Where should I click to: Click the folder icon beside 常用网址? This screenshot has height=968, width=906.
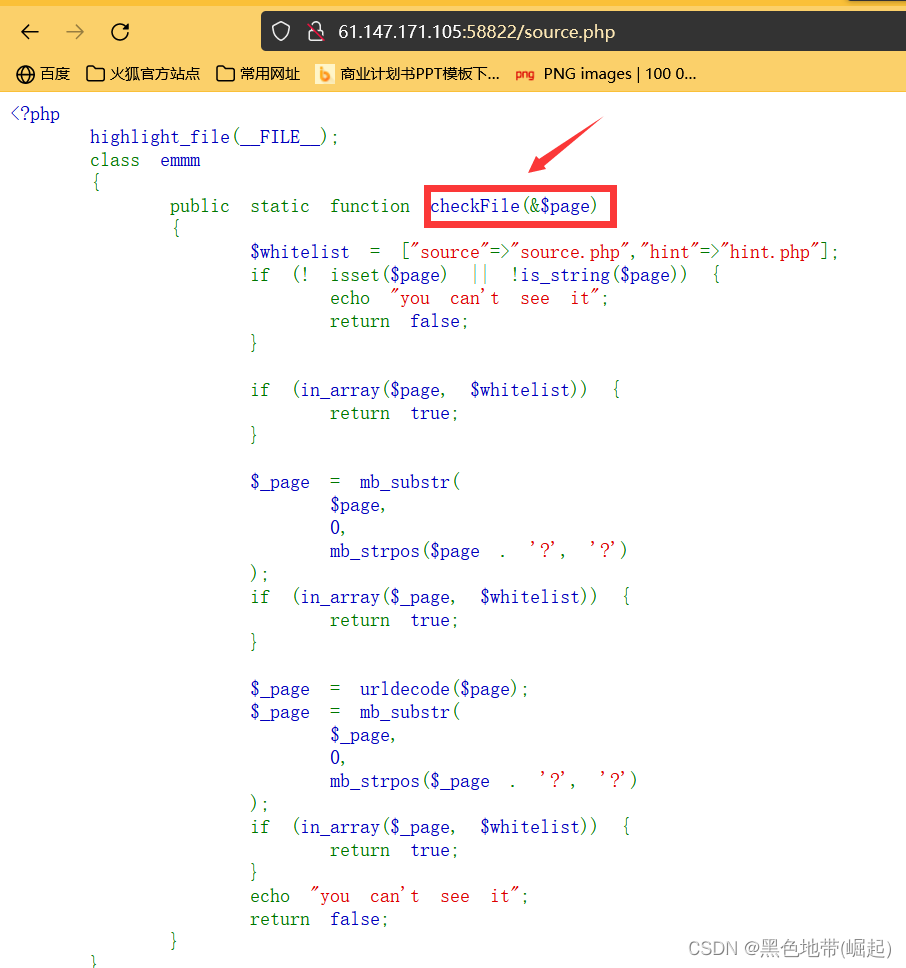[x=225, y=74]
